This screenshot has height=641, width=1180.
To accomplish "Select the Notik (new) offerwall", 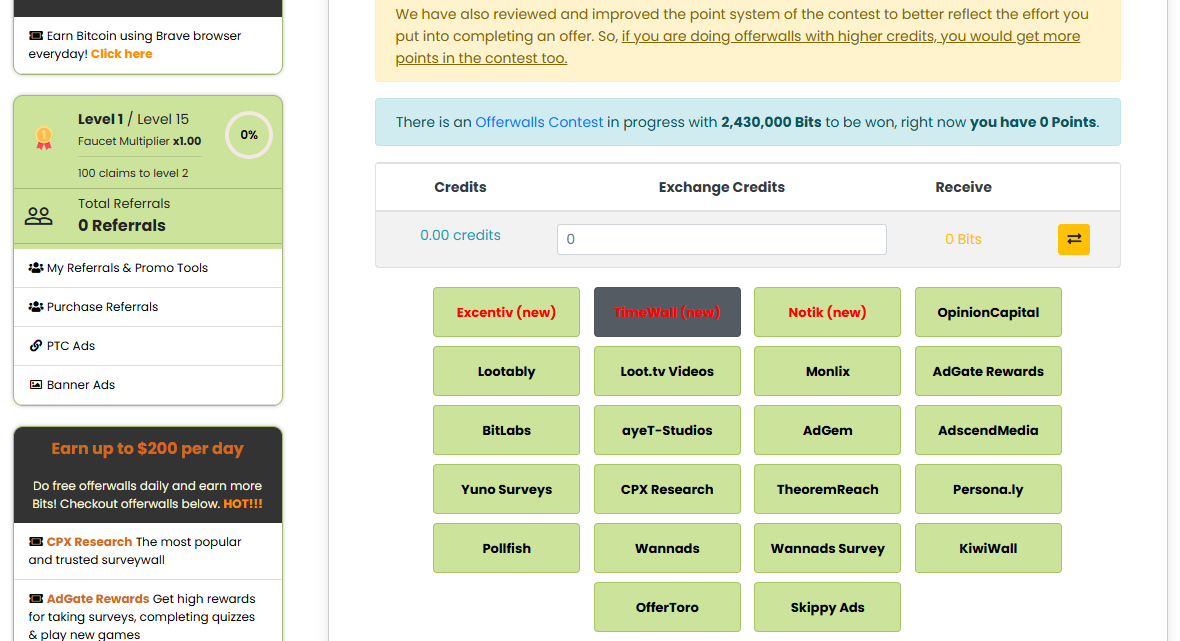I will 827,312.
